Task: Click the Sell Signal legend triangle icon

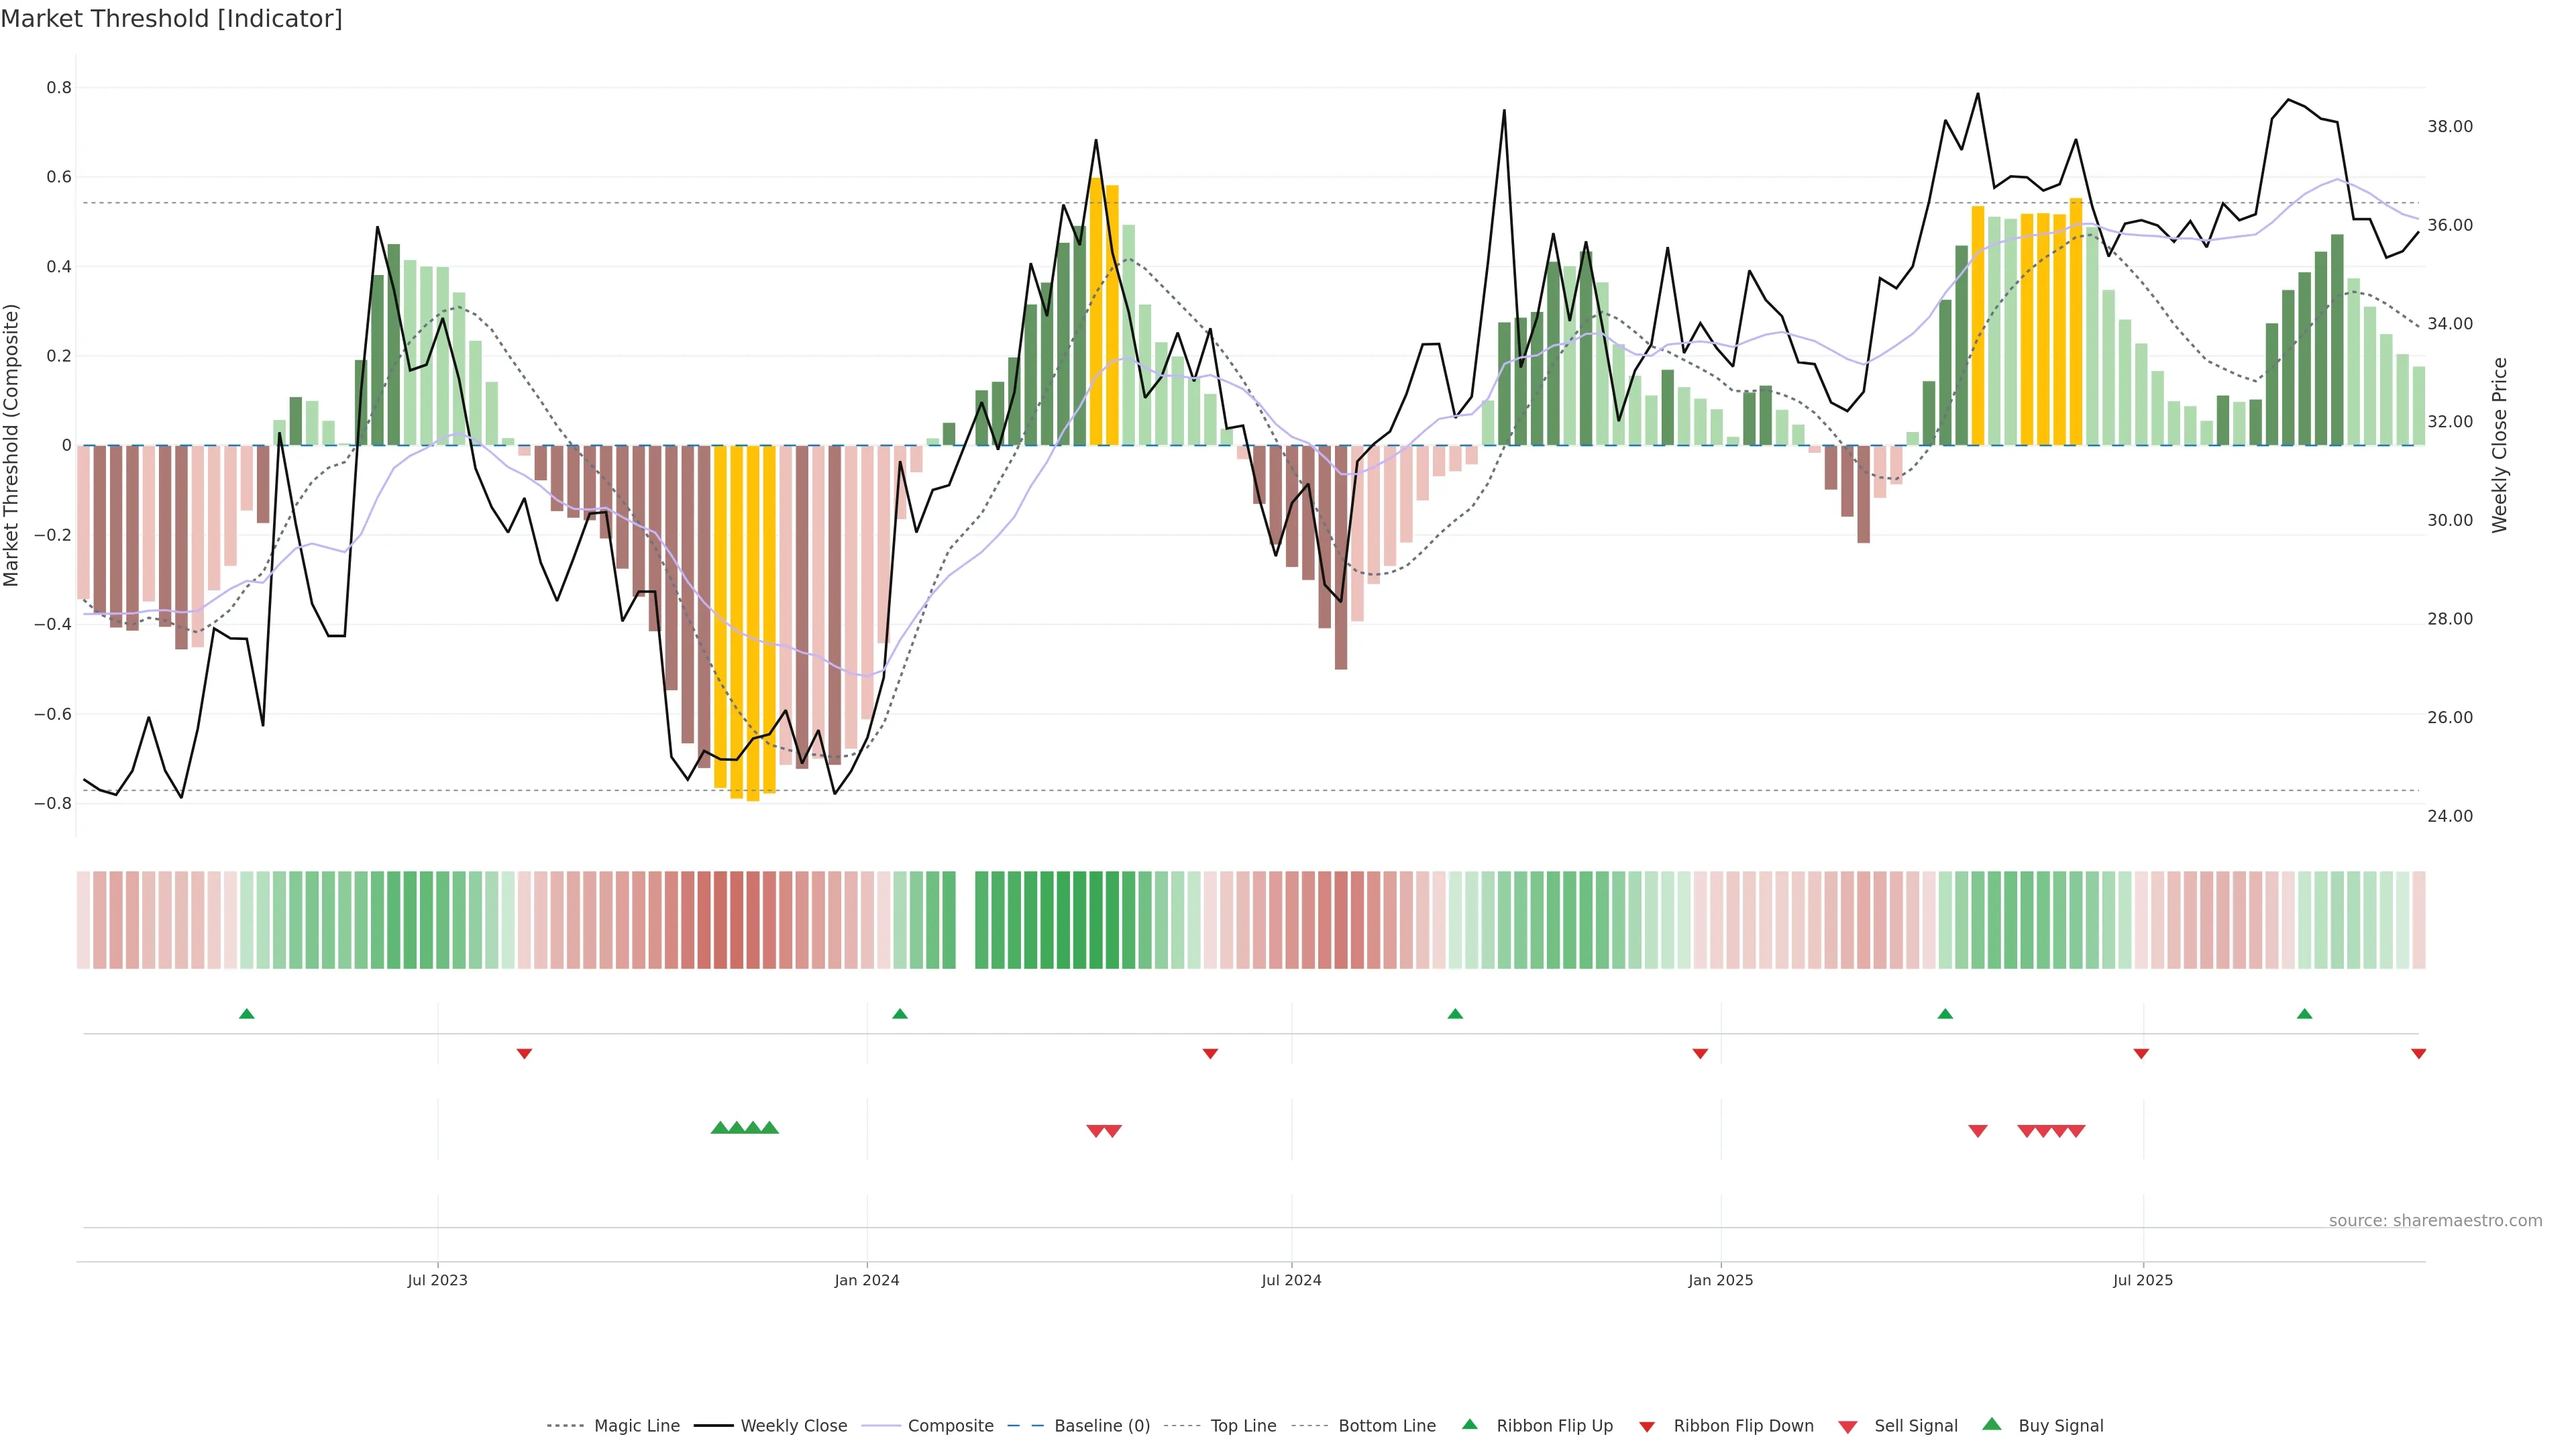Action: click(1847, 1427)
